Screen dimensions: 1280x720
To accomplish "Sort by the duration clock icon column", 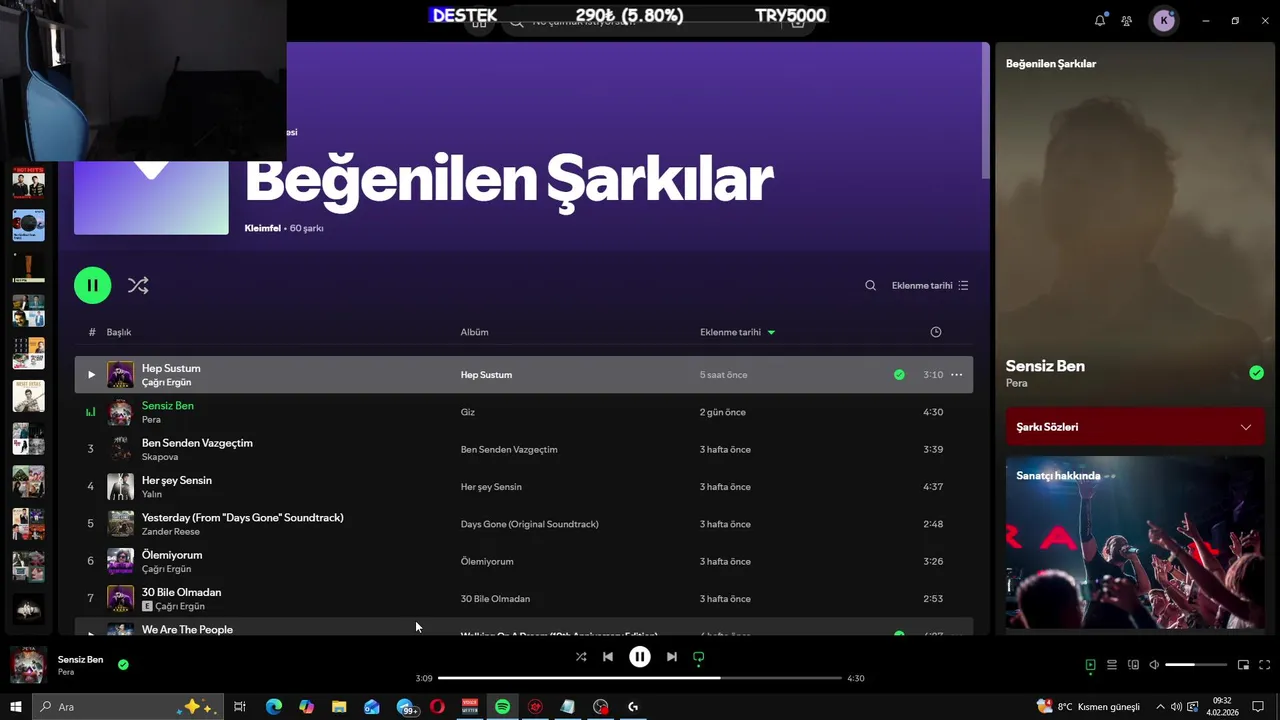I will pos(936,332).
